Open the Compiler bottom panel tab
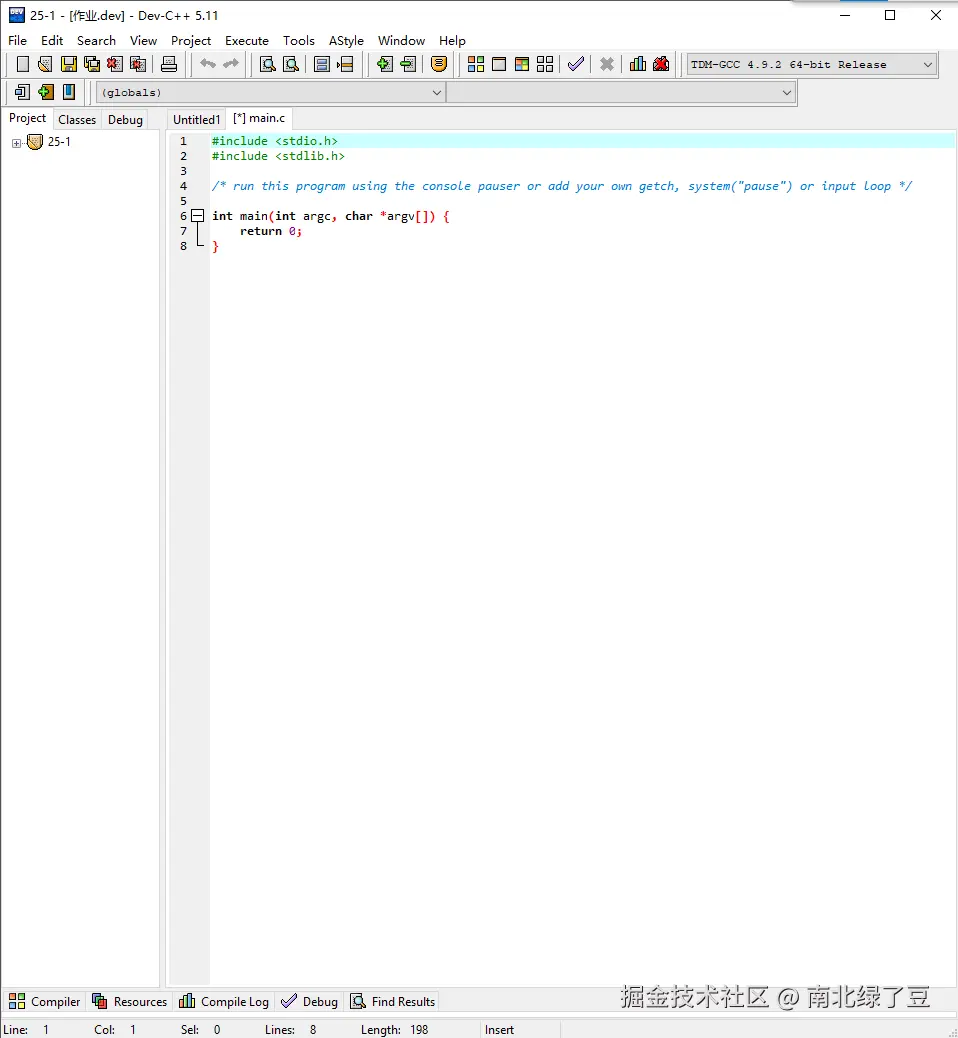 coord(44,1002)
